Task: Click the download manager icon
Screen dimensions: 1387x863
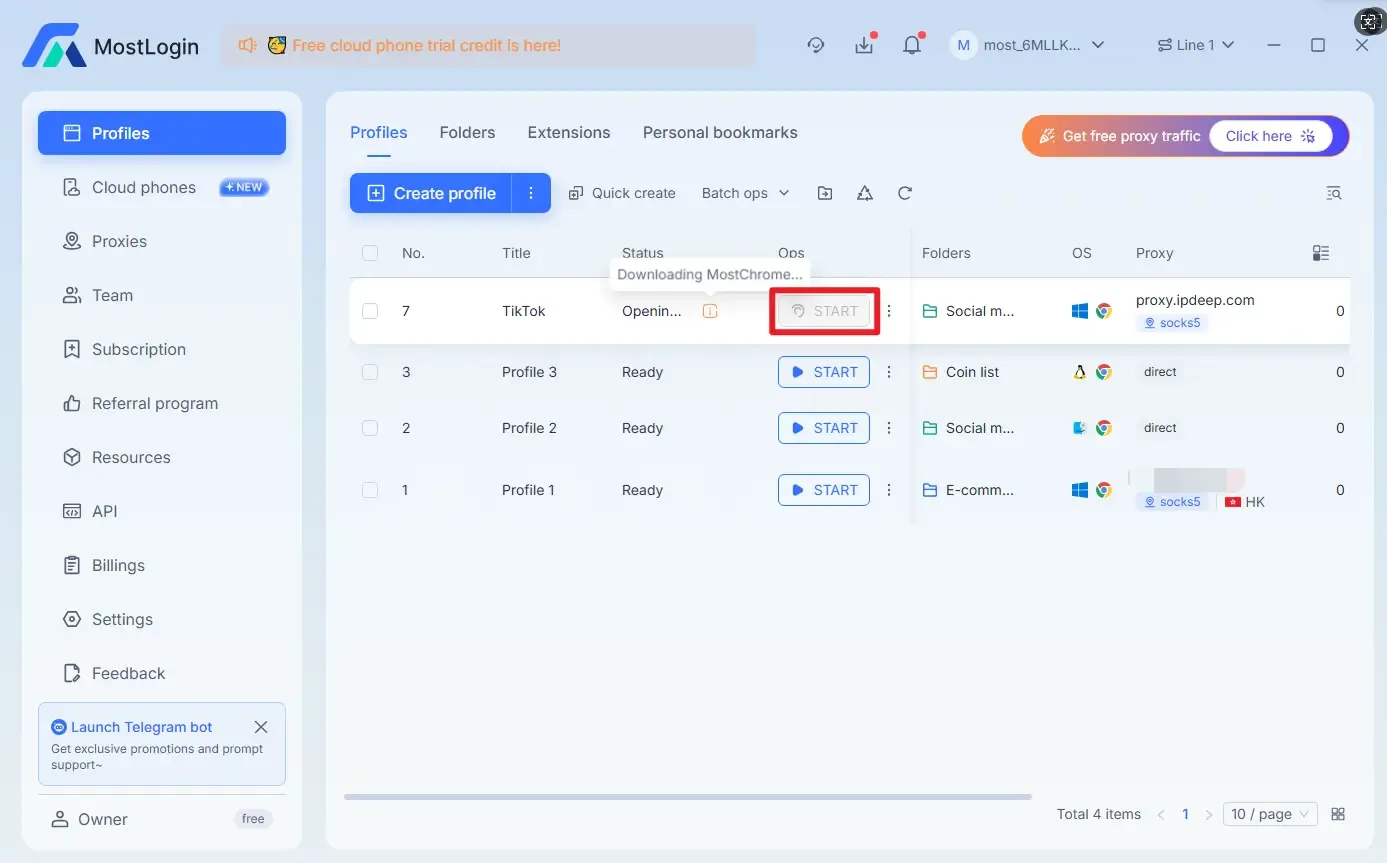Action: tap(864, 44)
